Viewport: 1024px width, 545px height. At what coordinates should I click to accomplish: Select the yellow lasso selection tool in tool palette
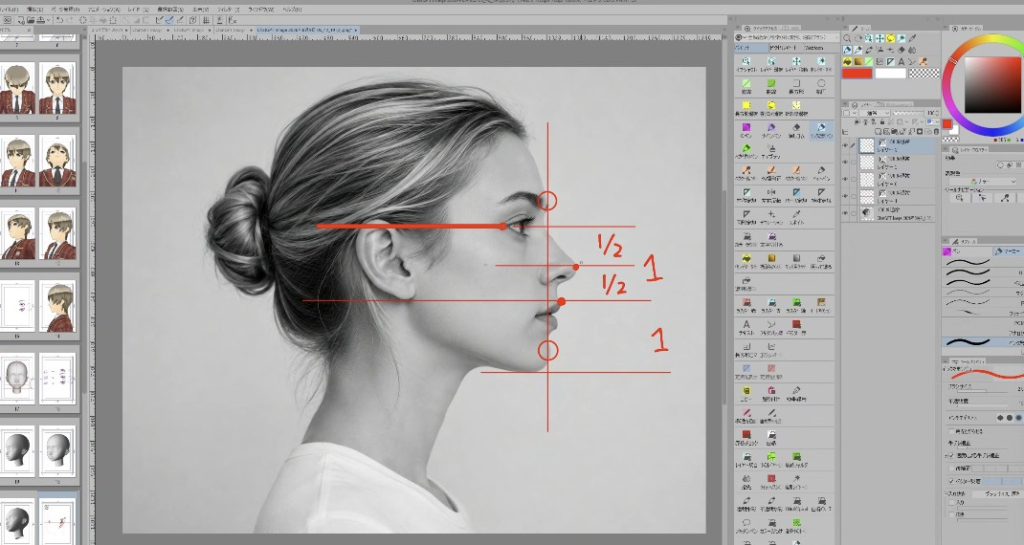point(891,39)
